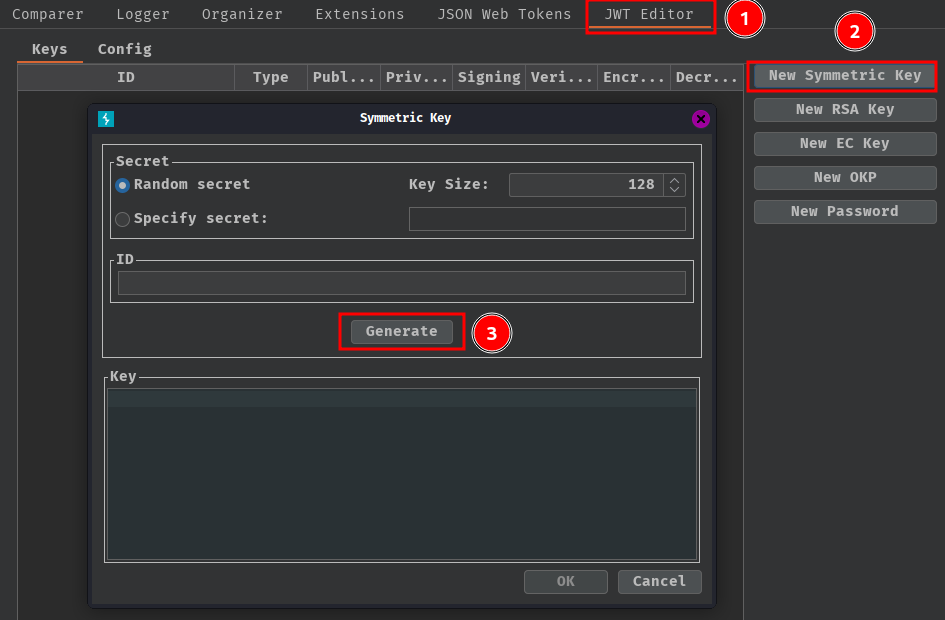
Task: Click the Burp lightning icon in dialog title
Action: [106, 119]
